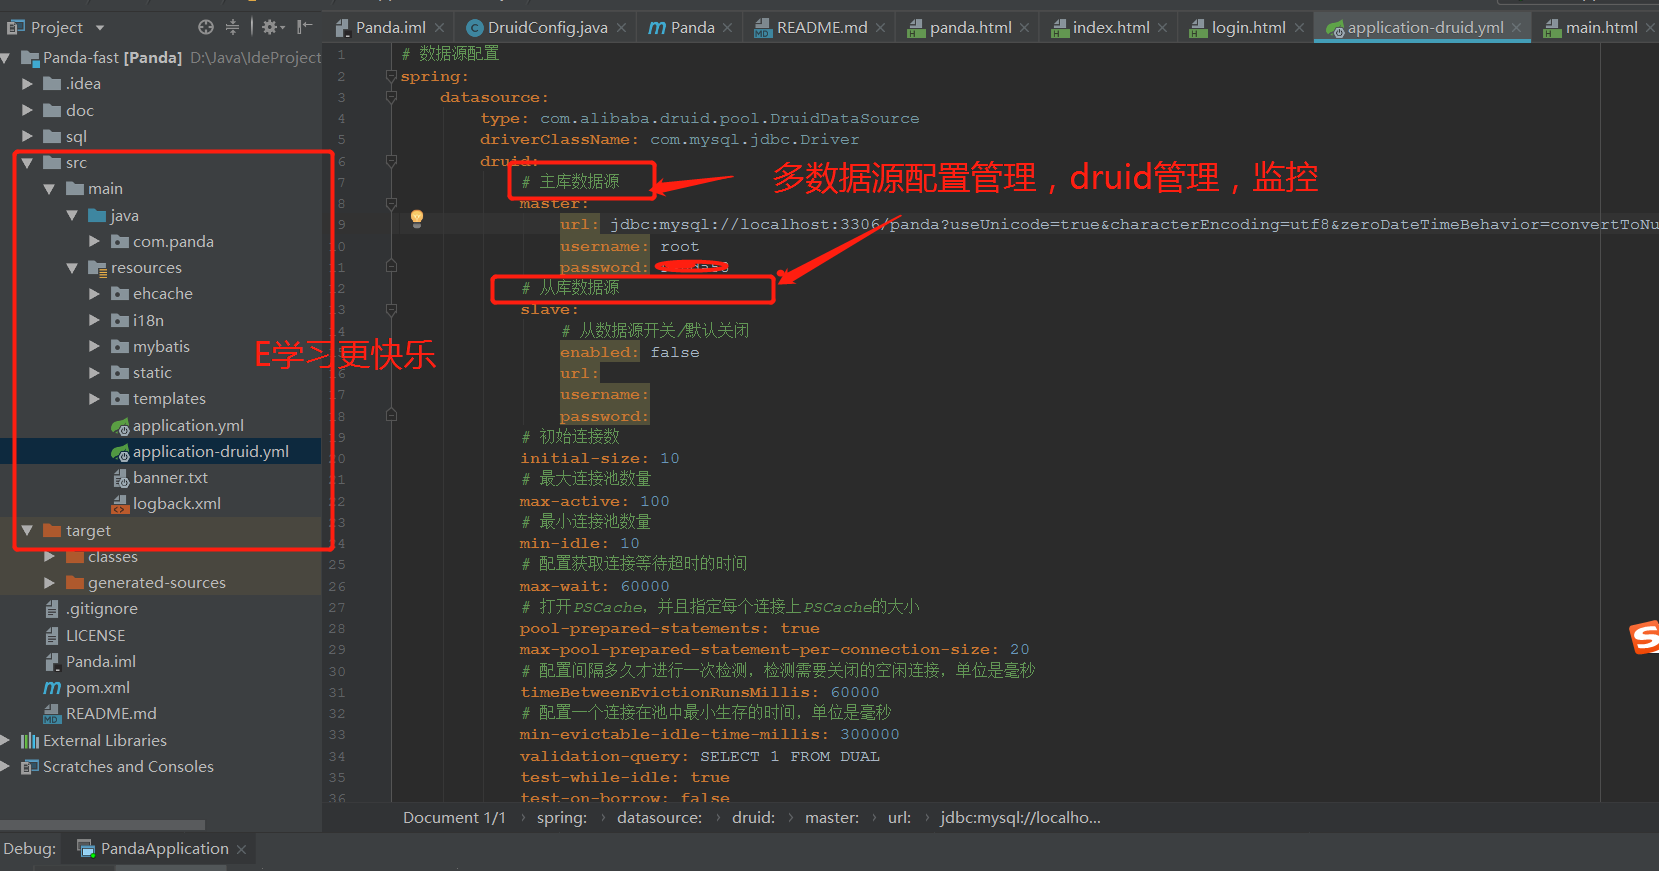Viewport: 1659px width, 871px height.
Task: Click the External Libraries bars icon
Action: (x=30, y=741)
